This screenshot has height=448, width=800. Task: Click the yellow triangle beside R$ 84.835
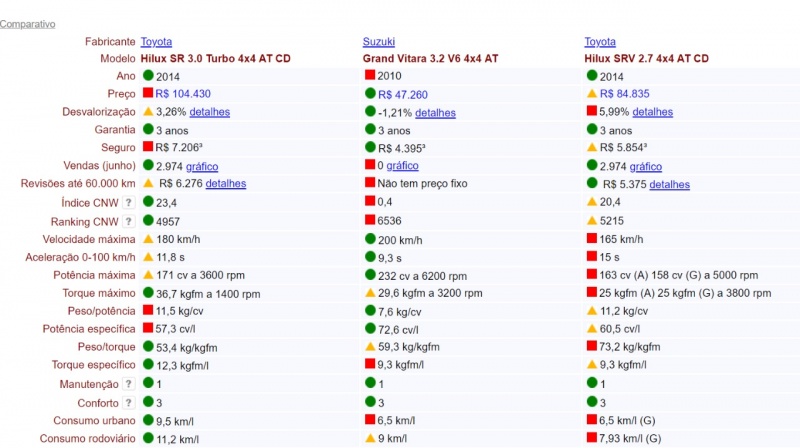(x=592, y=93)
